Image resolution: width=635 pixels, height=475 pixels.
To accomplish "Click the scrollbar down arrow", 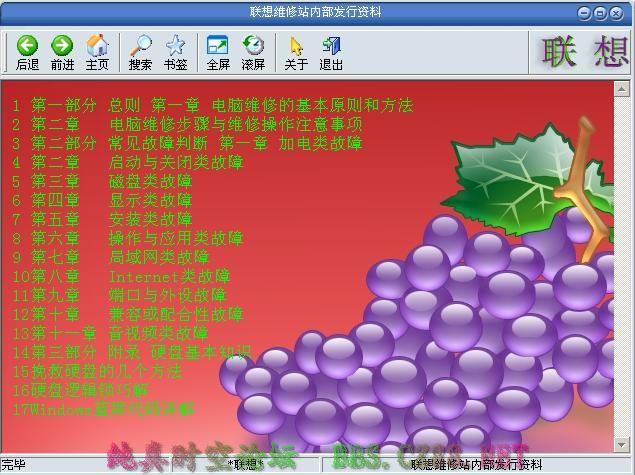I will click(x=621, y=445).
